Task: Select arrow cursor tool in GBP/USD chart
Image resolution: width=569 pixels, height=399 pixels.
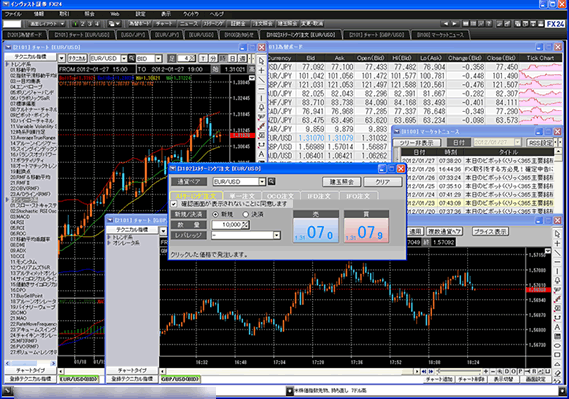Action: click(x=557, y=234)
